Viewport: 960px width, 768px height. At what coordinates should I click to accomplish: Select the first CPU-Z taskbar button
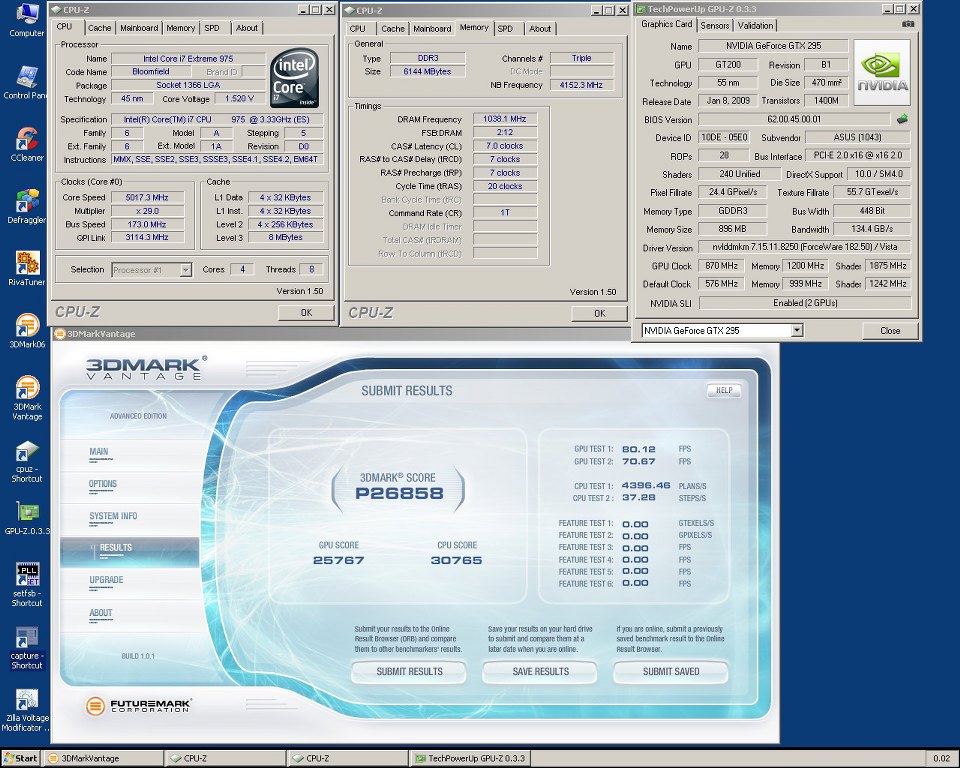click(x=226, y=758)
